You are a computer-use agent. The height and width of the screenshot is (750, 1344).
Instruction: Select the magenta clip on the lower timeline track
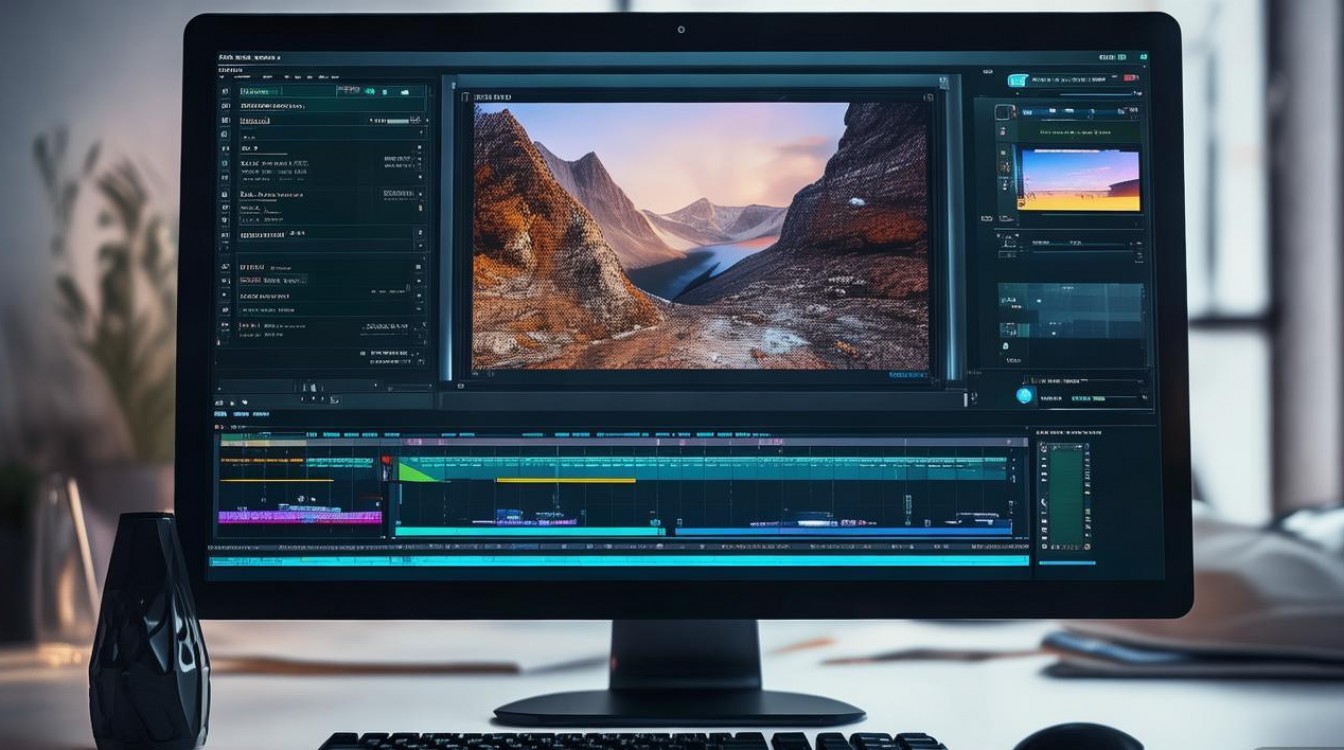point(300,517)
